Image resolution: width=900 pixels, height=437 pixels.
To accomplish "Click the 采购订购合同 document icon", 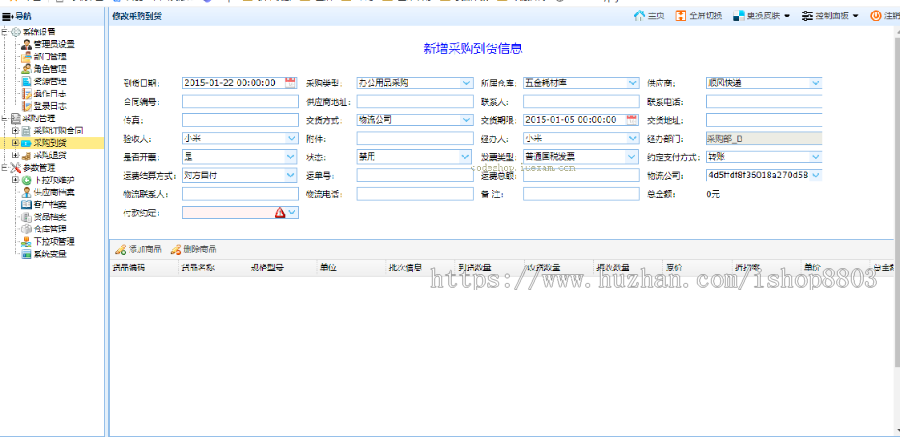I will (x=26, y=131).
